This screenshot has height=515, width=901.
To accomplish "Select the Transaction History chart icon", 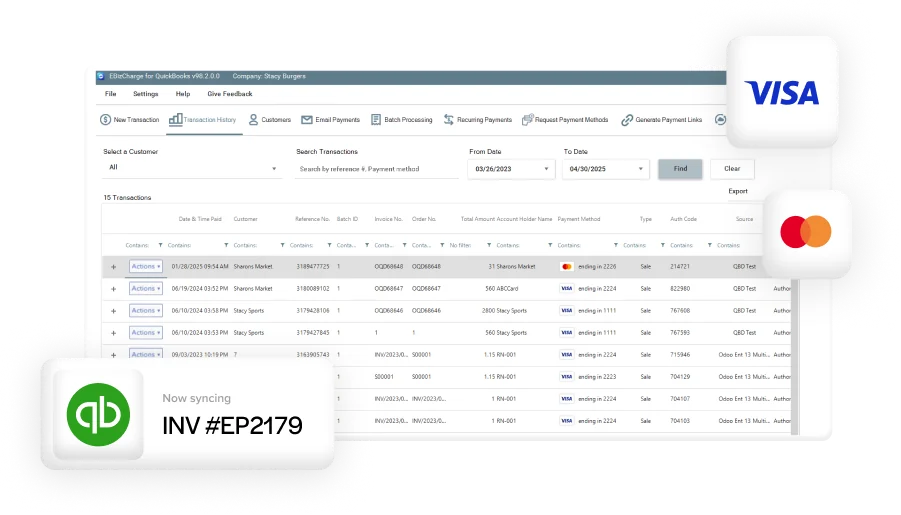I will tap(175, 120).
